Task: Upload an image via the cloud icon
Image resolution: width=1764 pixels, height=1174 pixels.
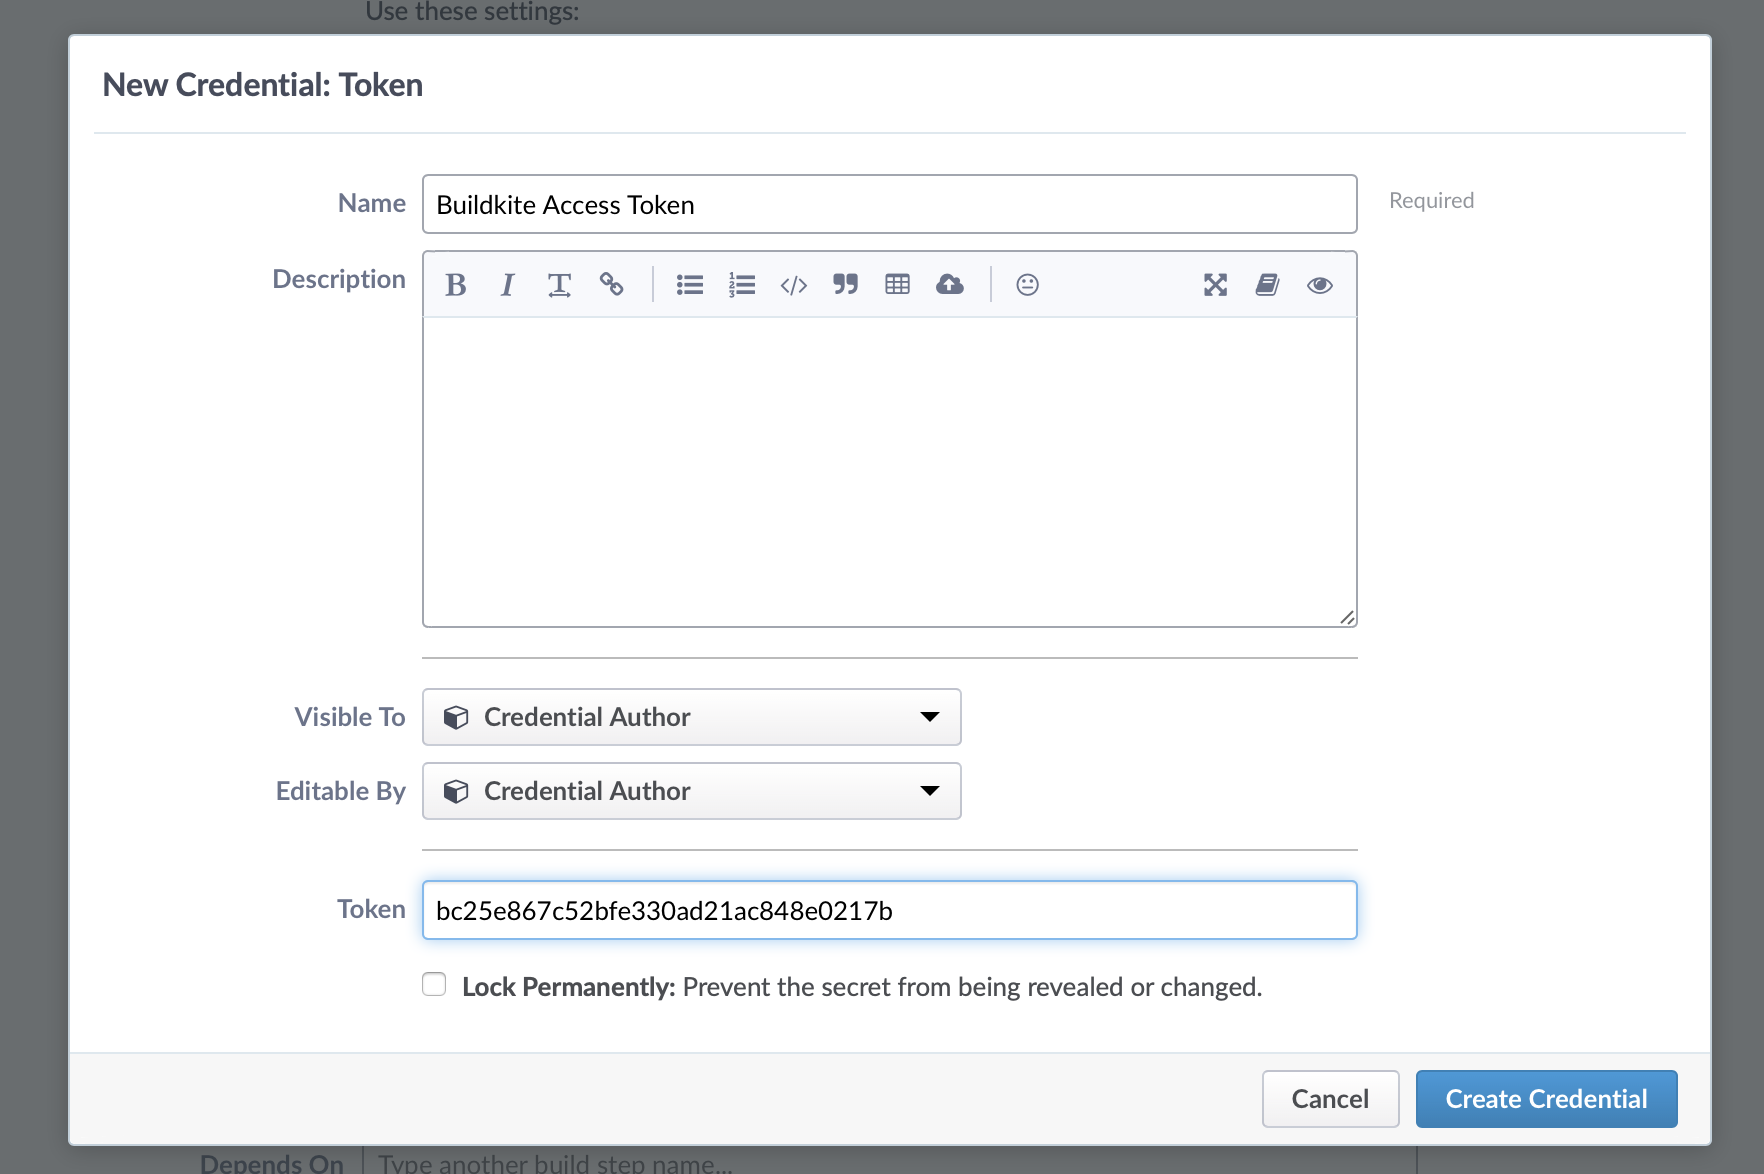Action: coord(950,285)
